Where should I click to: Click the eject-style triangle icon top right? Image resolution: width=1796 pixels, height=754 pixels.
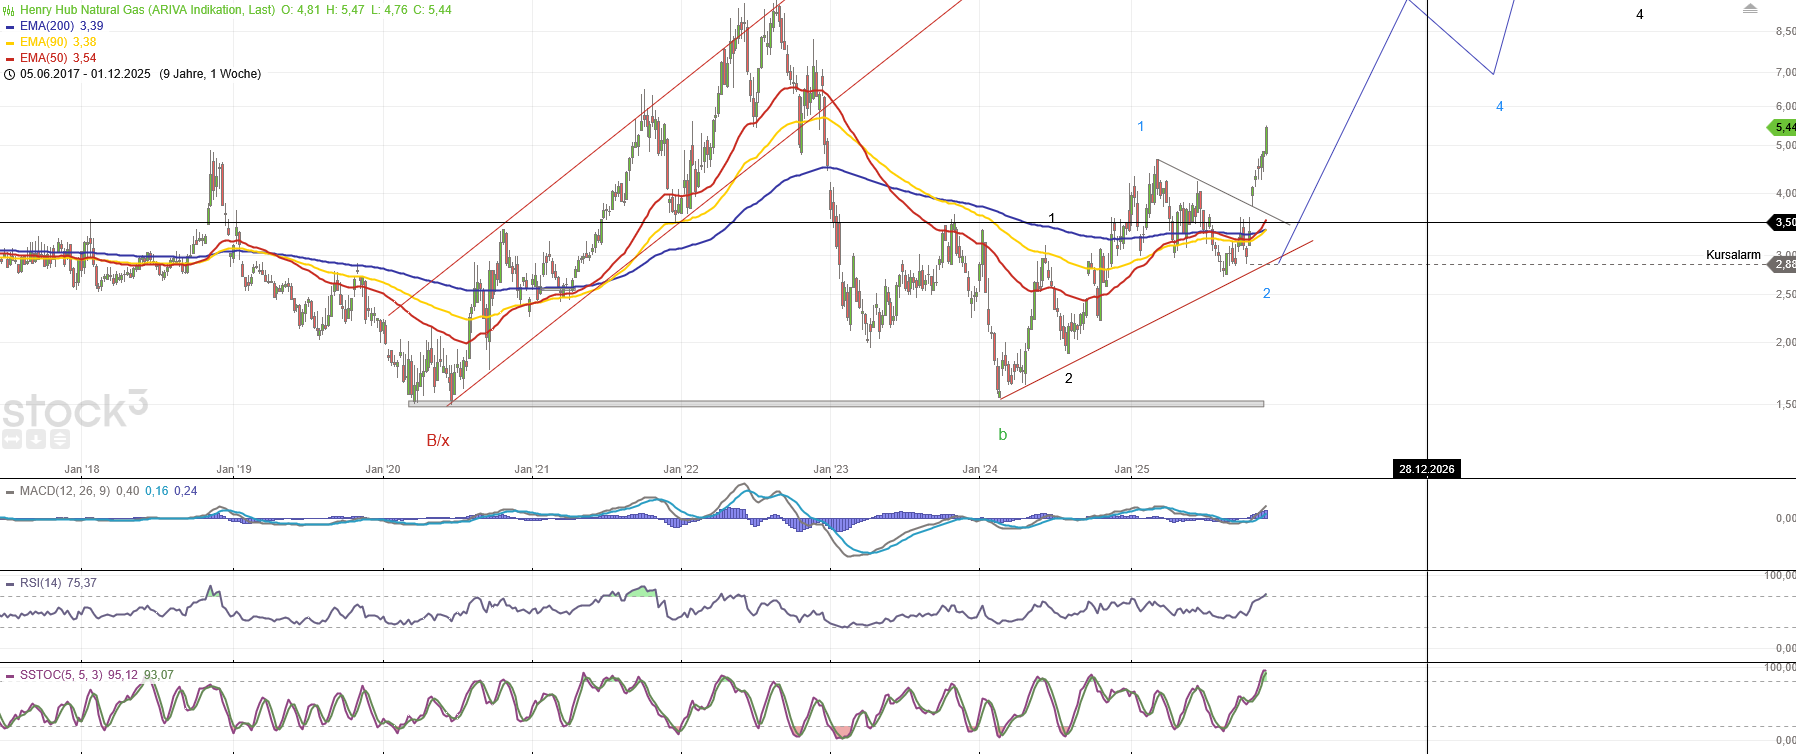click(x=1749, y=9)
